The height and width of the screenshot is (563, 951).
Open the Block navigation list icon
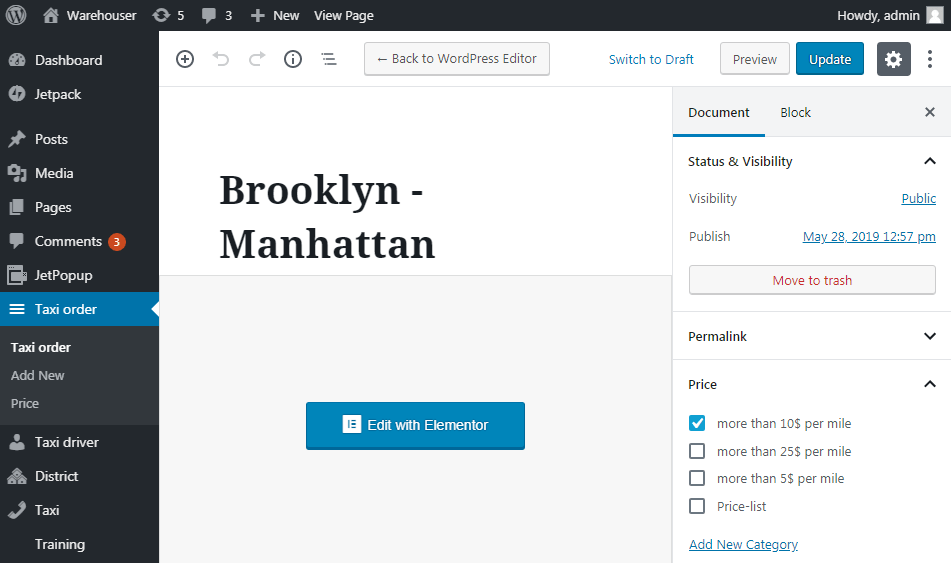point(329,59)
